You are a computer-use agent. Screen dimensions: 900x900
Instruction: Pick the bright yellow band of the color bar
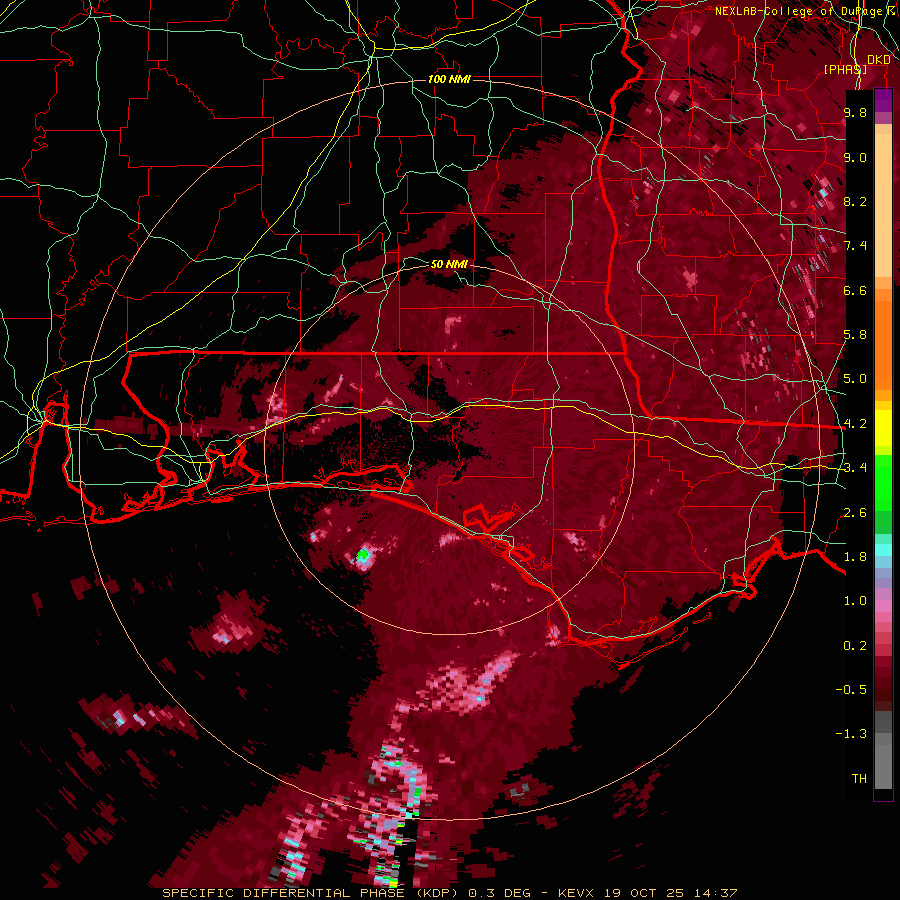tap(883, 428)
